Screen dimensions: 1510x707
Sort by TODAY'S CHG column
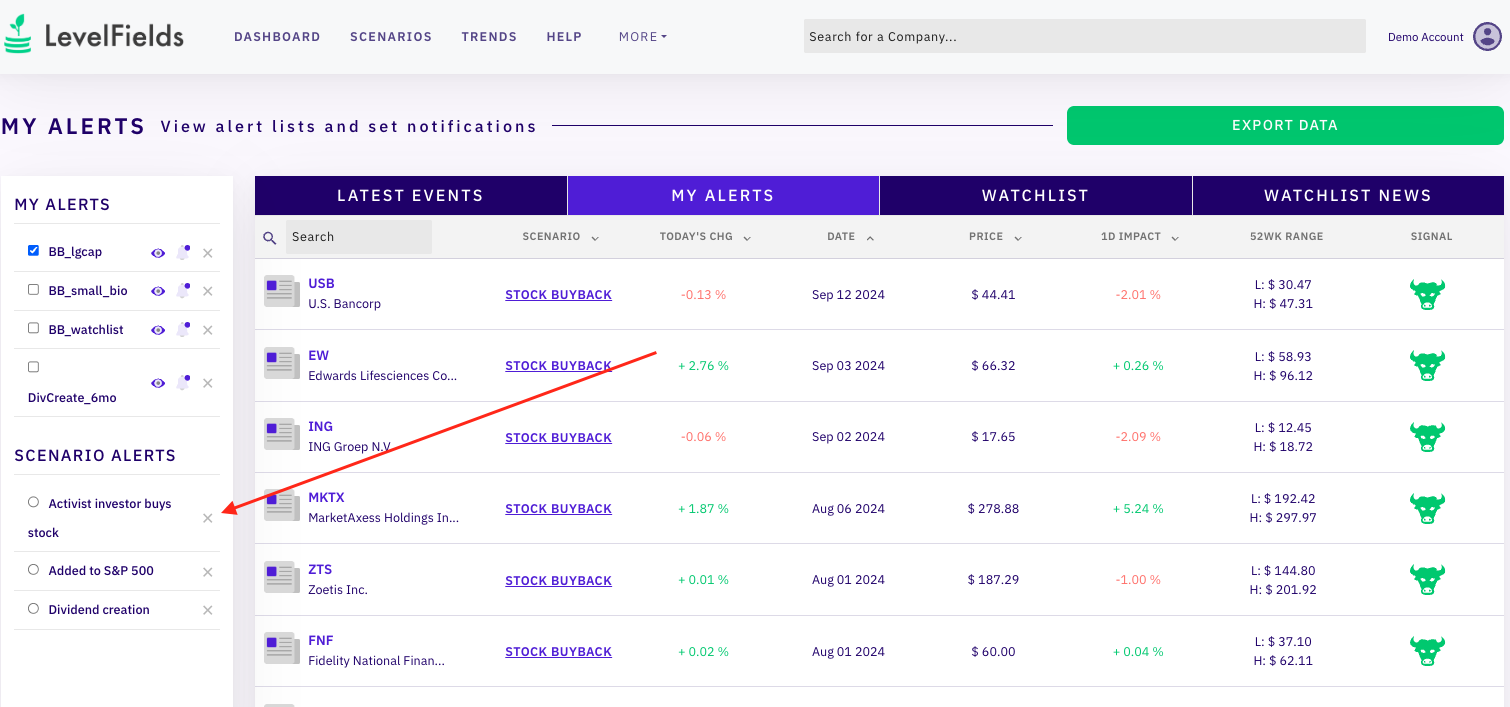tap(705, 237)
